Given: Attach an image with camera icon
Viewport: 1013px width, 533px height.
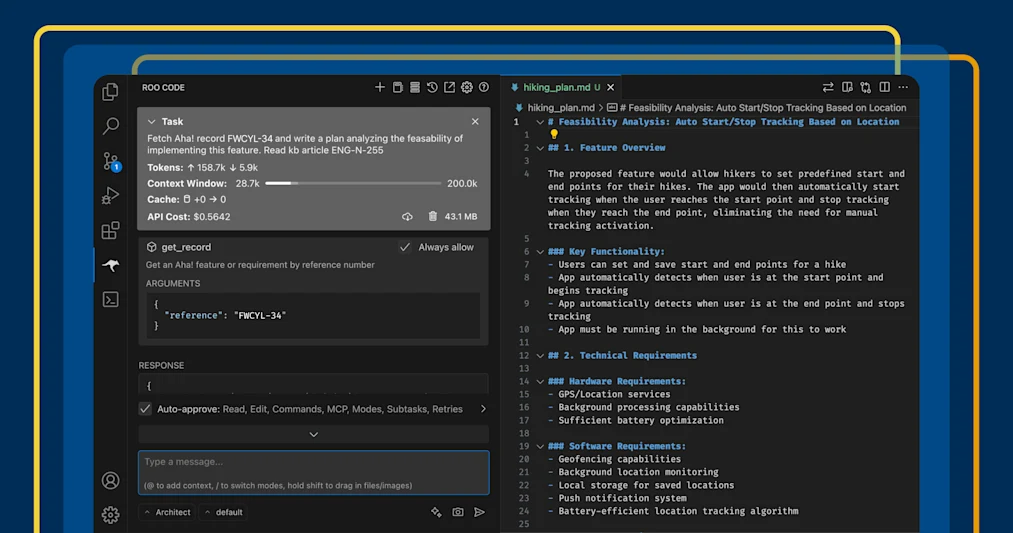Looking at the screenshot, I should 457,512.
